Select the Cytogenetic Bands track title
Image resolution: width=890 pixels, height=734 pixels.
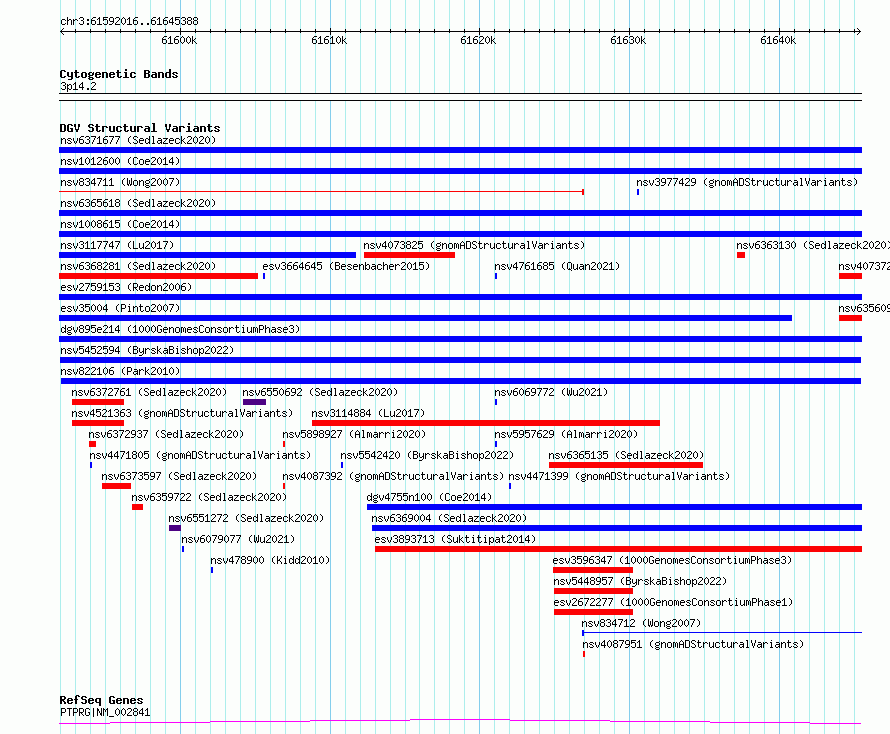point(119,74)
